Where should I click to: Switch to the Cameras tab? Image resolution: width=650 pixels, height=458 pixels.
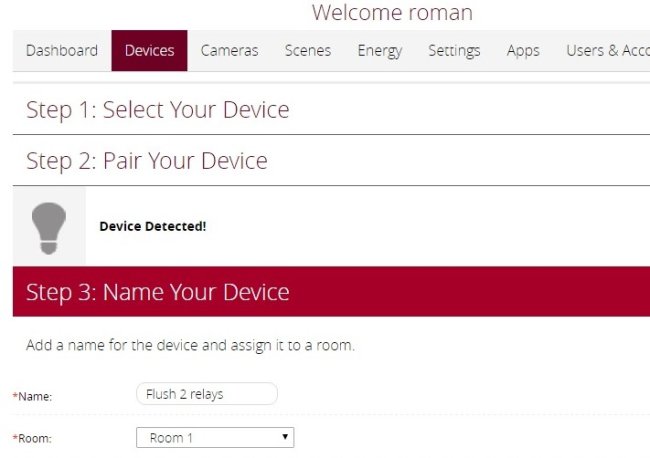click(229, 51)
